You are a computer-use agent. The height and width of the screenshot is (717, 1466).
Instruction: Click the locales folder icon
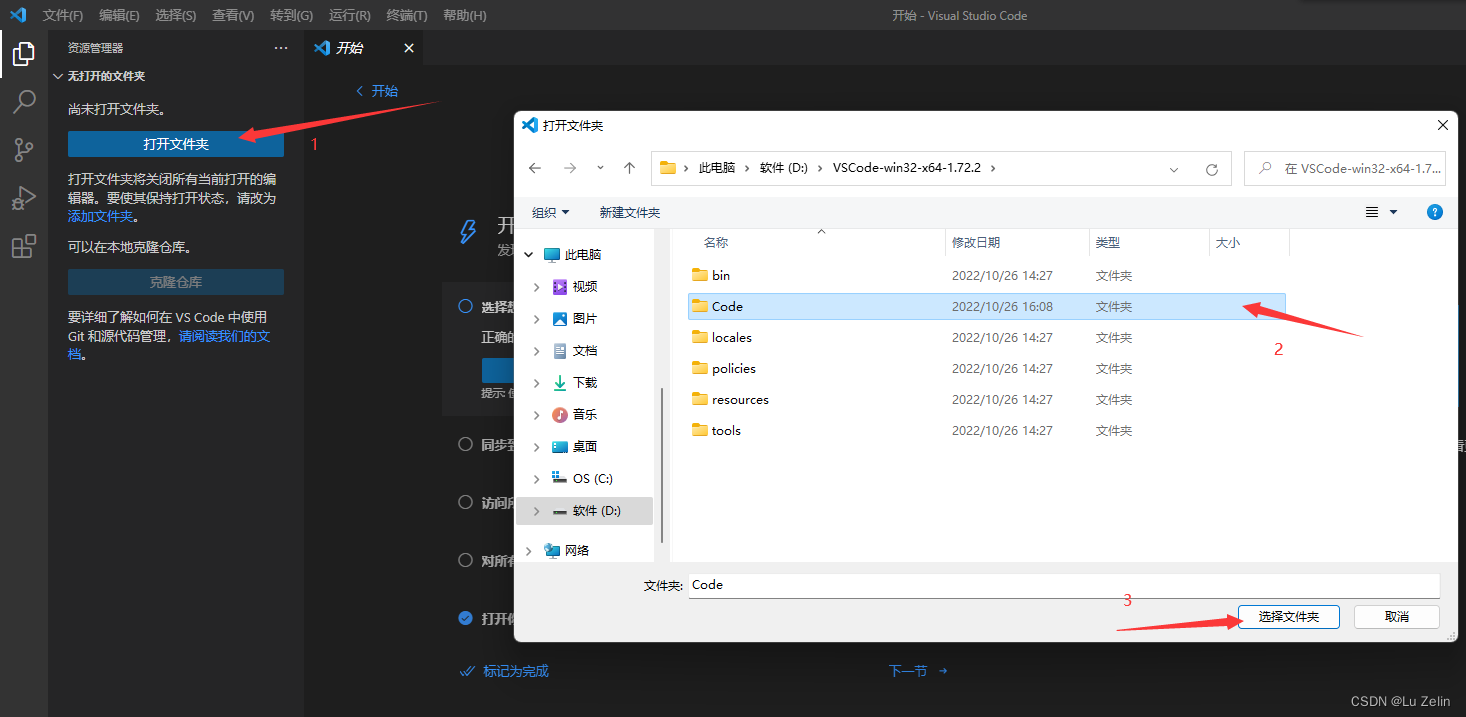(700, 337)
